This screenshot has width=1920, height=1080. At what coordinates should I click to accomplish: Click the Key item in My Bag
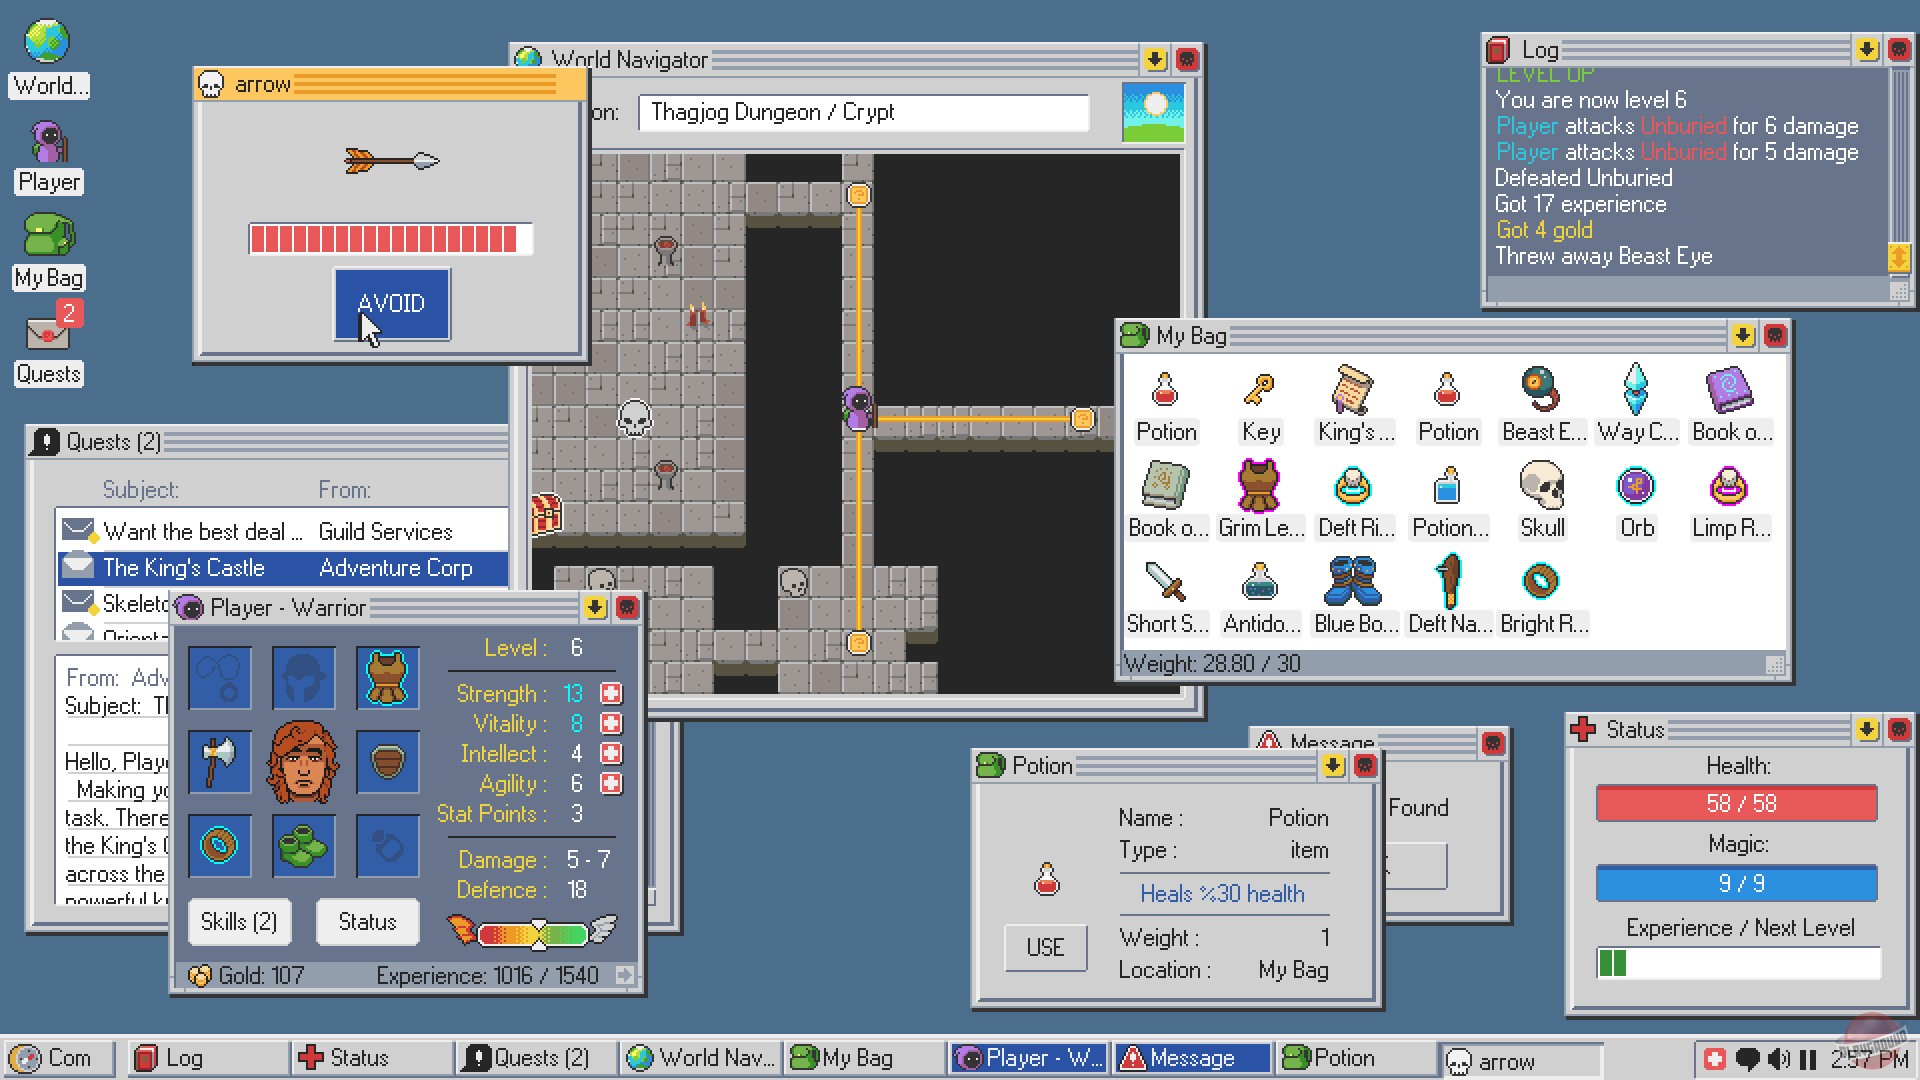(1259, 392)
